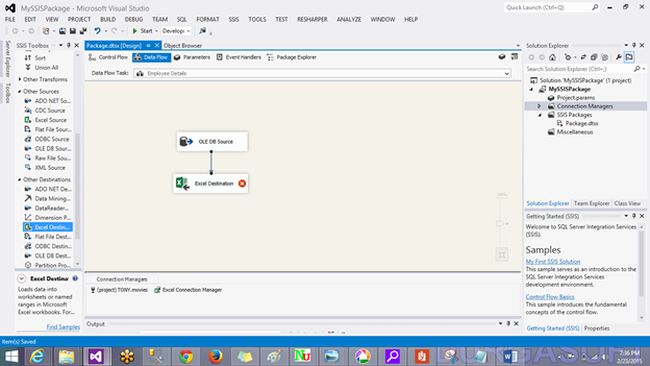Click fit-to-view button below zoom slider
650x366 pixels.
pyautogui.click(x=502, y=254)
